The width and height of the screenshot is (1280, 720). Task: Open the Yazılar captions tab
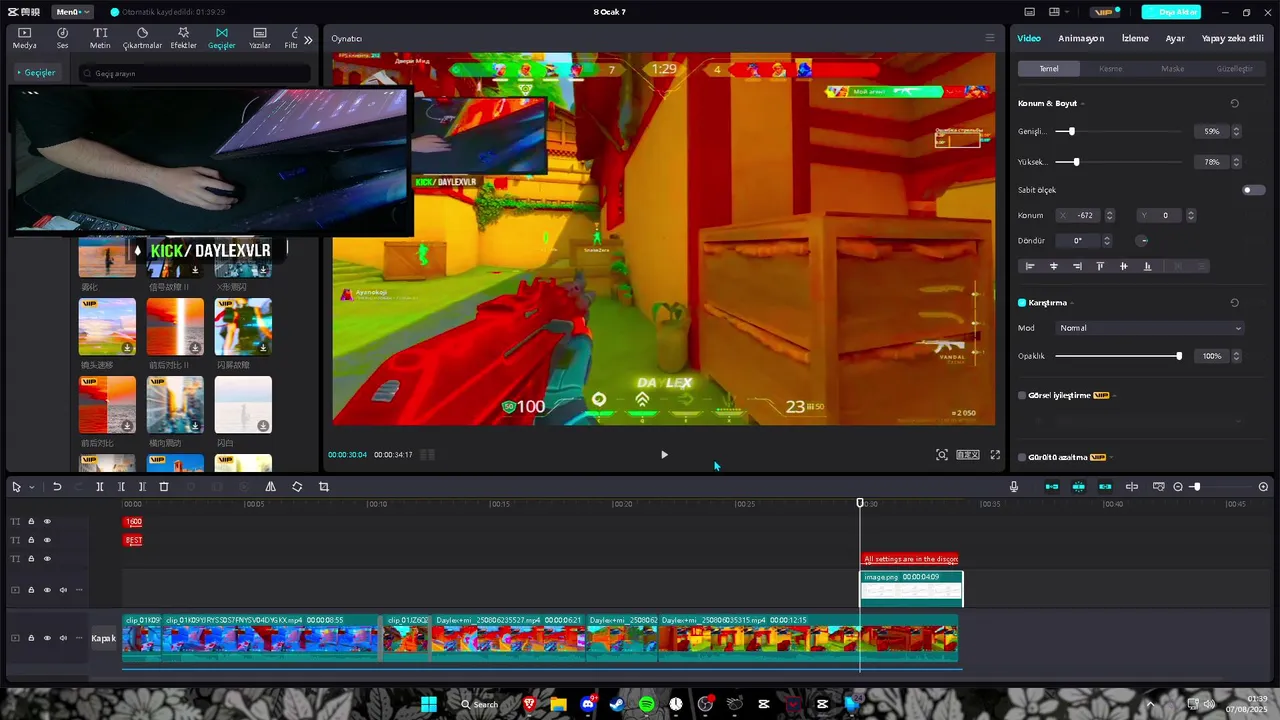pyautogui.click(x=260, y=38)
